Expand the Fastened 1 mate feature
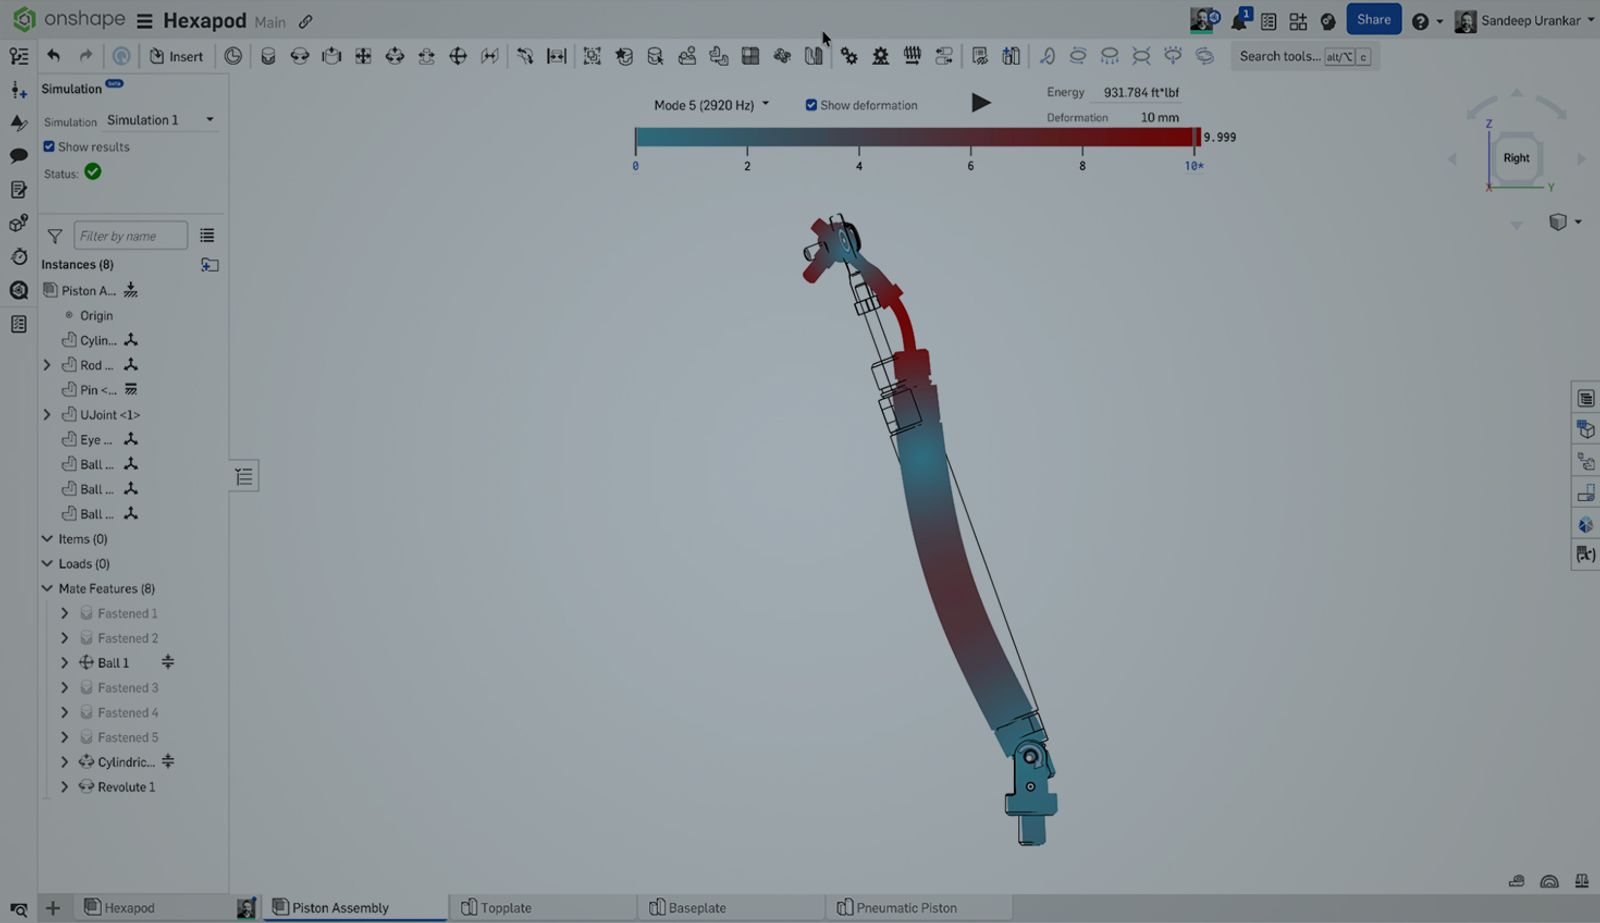Image resolution: width=1600 pixels, height=923 pixels. point(64,612)
